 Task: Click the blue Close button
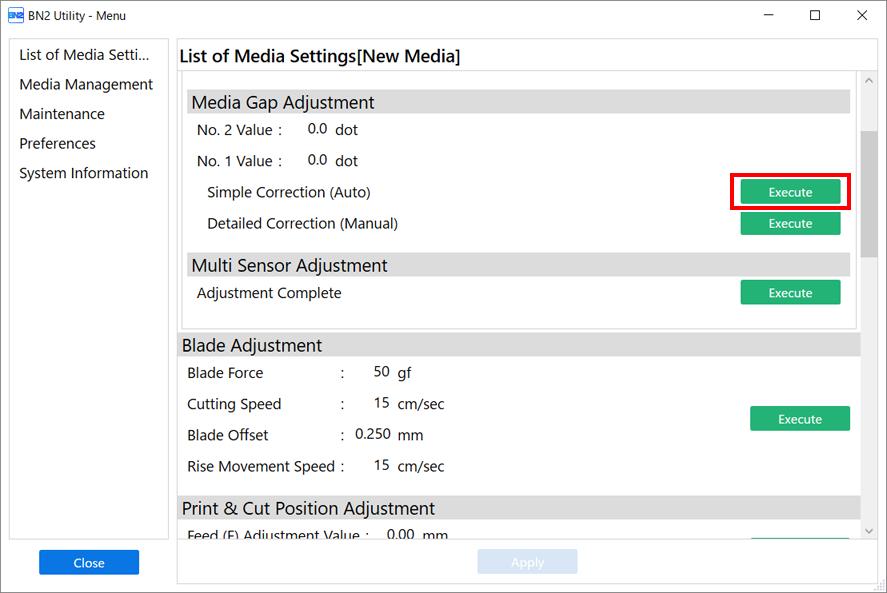89,562
